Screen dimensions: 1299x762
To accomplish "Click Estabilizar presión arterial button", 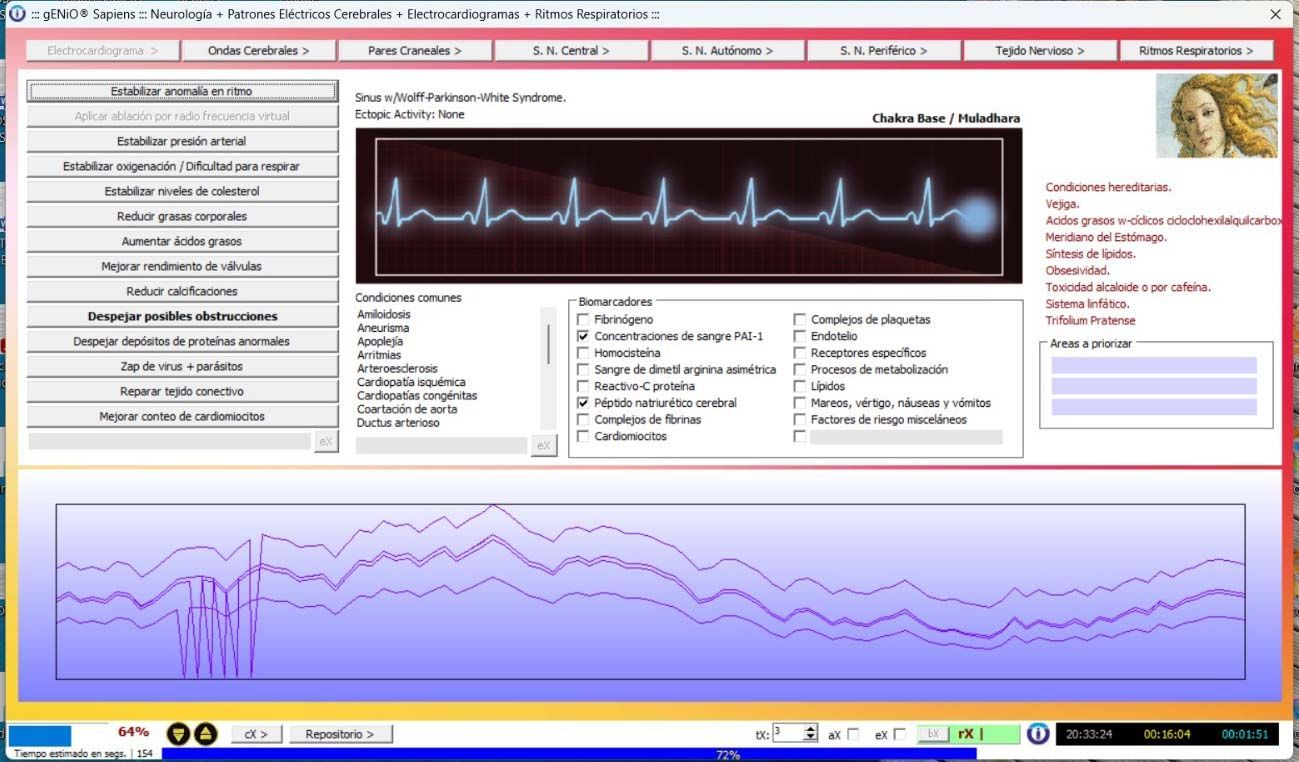I will pyautogui.click(x=181, y=141).
